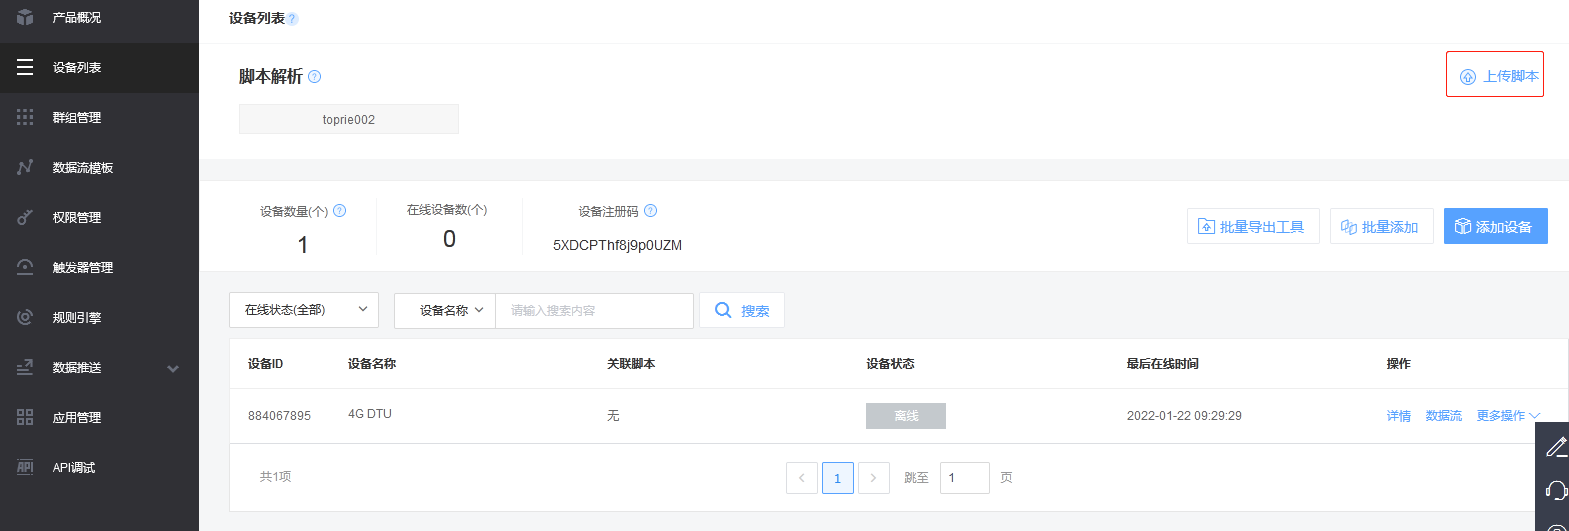Open the edit pencil floating icon
Screen dimensions: 1569x531
1556,447
